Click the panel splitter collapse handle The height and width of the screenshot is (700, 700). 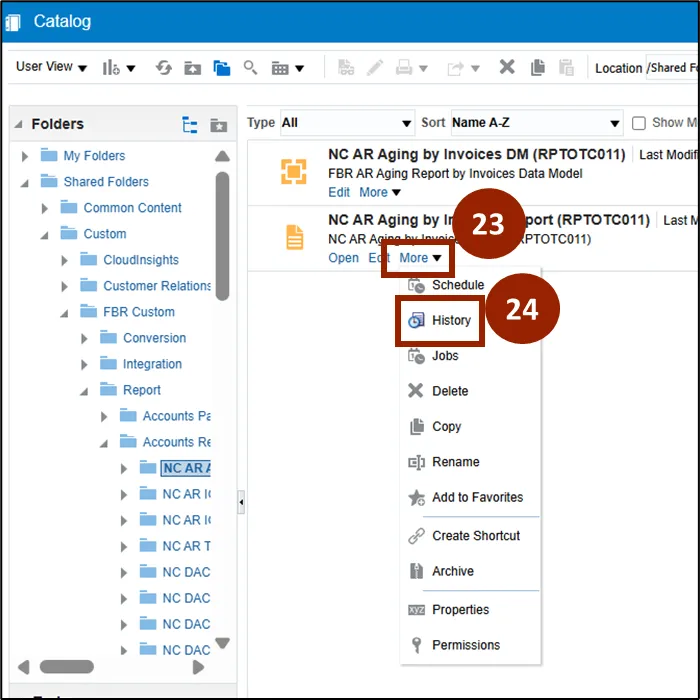pos(241,502)
